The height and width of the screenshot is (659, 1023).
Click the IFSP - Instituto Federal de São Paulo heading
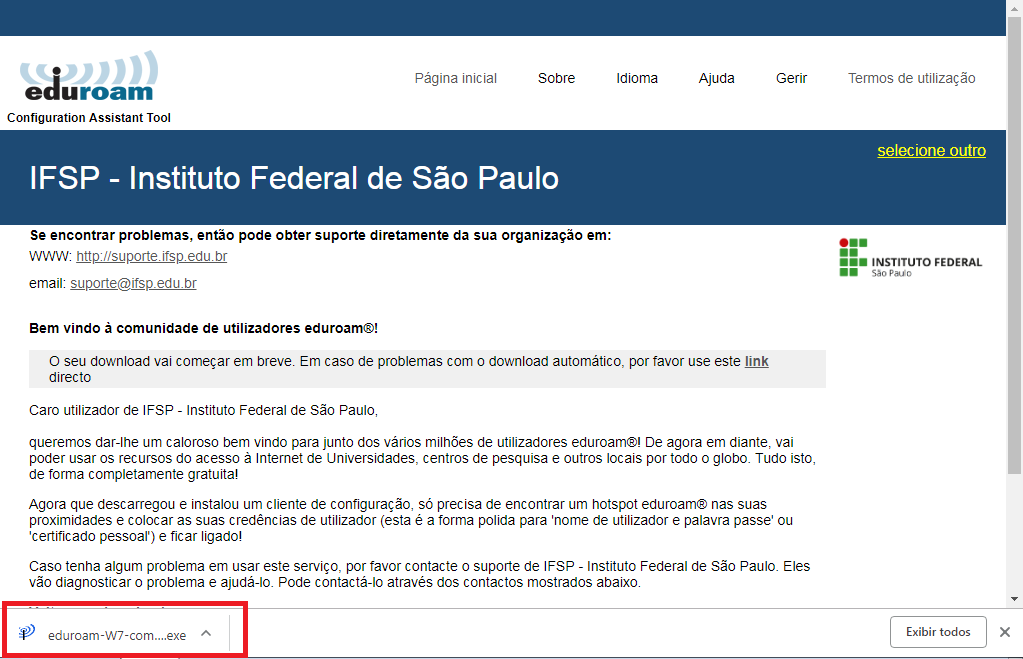pyautogui.click(x=294, y=178)
